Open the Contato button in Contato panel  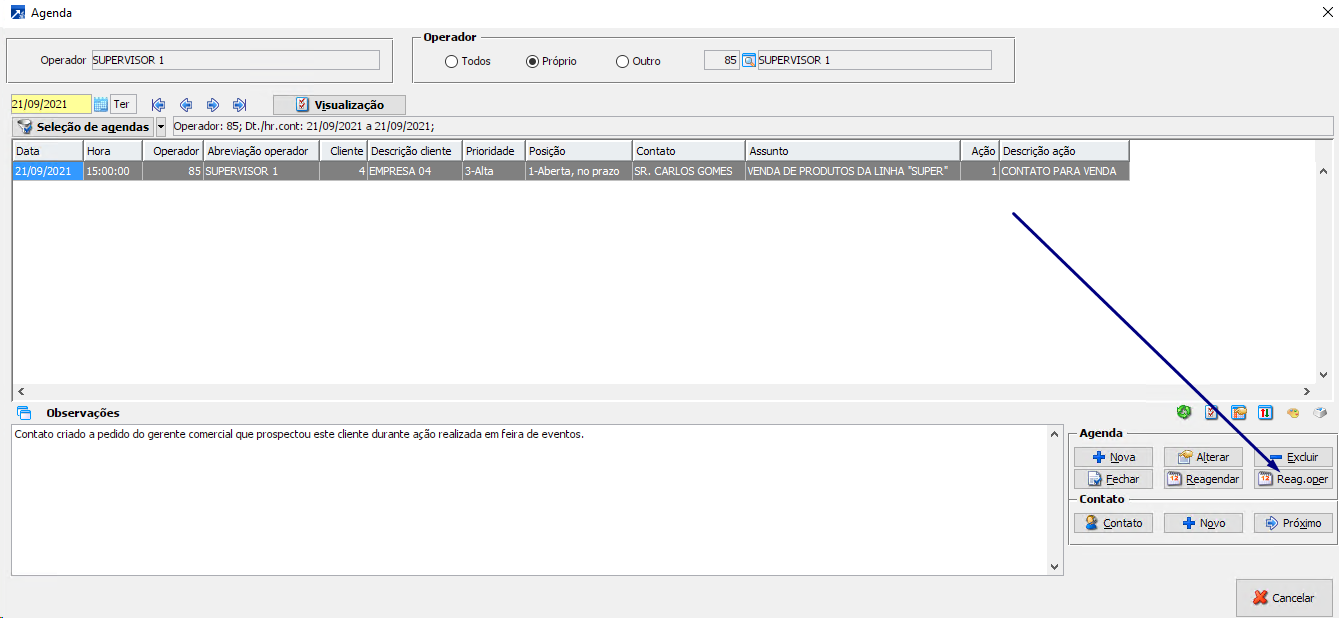click(x=1113, y=523)
